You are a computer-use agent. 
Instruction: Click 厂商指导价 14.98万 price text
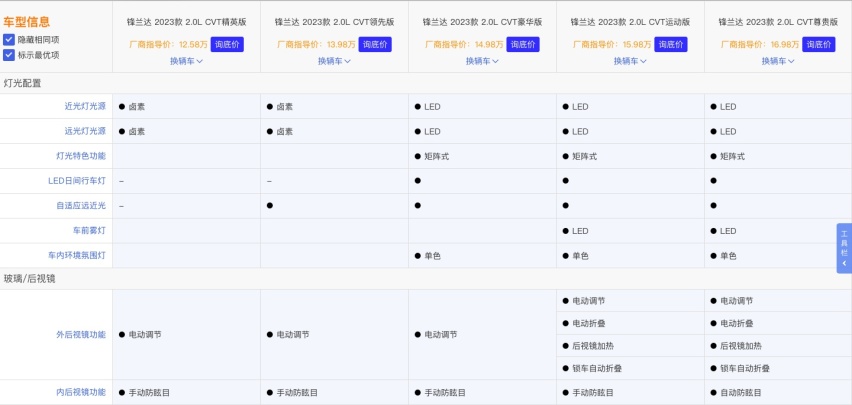(464, 45)
